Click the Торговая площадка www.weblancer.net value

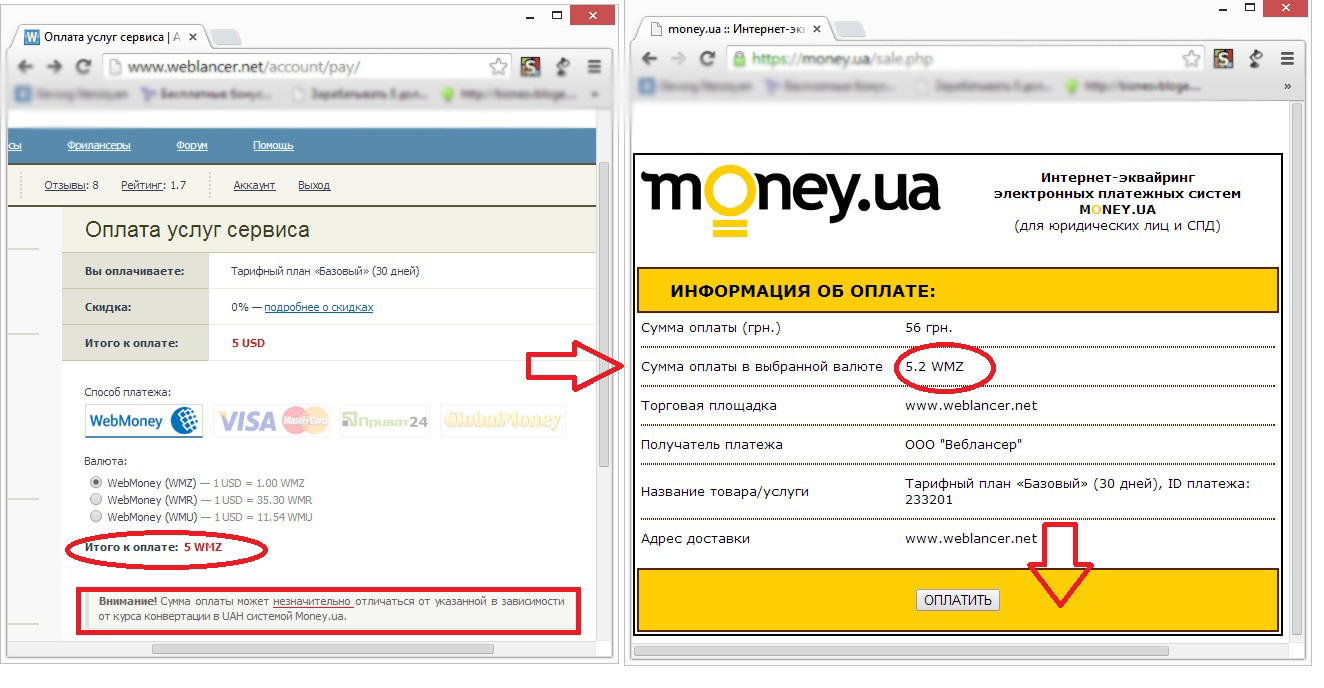pos(971,406)
